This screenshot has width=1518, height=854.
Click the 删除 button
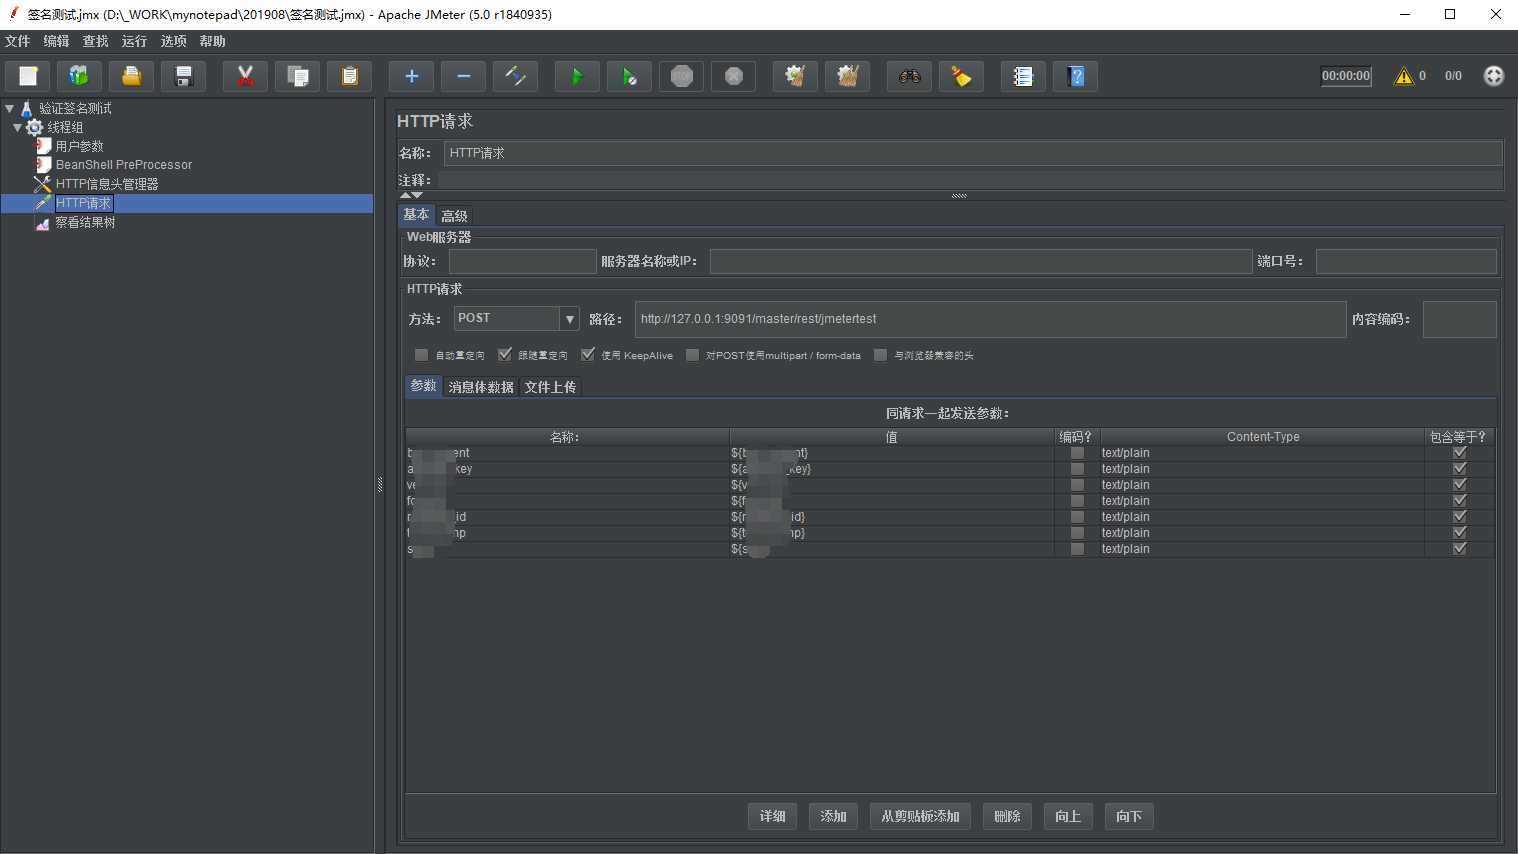tap(1007, 817)
